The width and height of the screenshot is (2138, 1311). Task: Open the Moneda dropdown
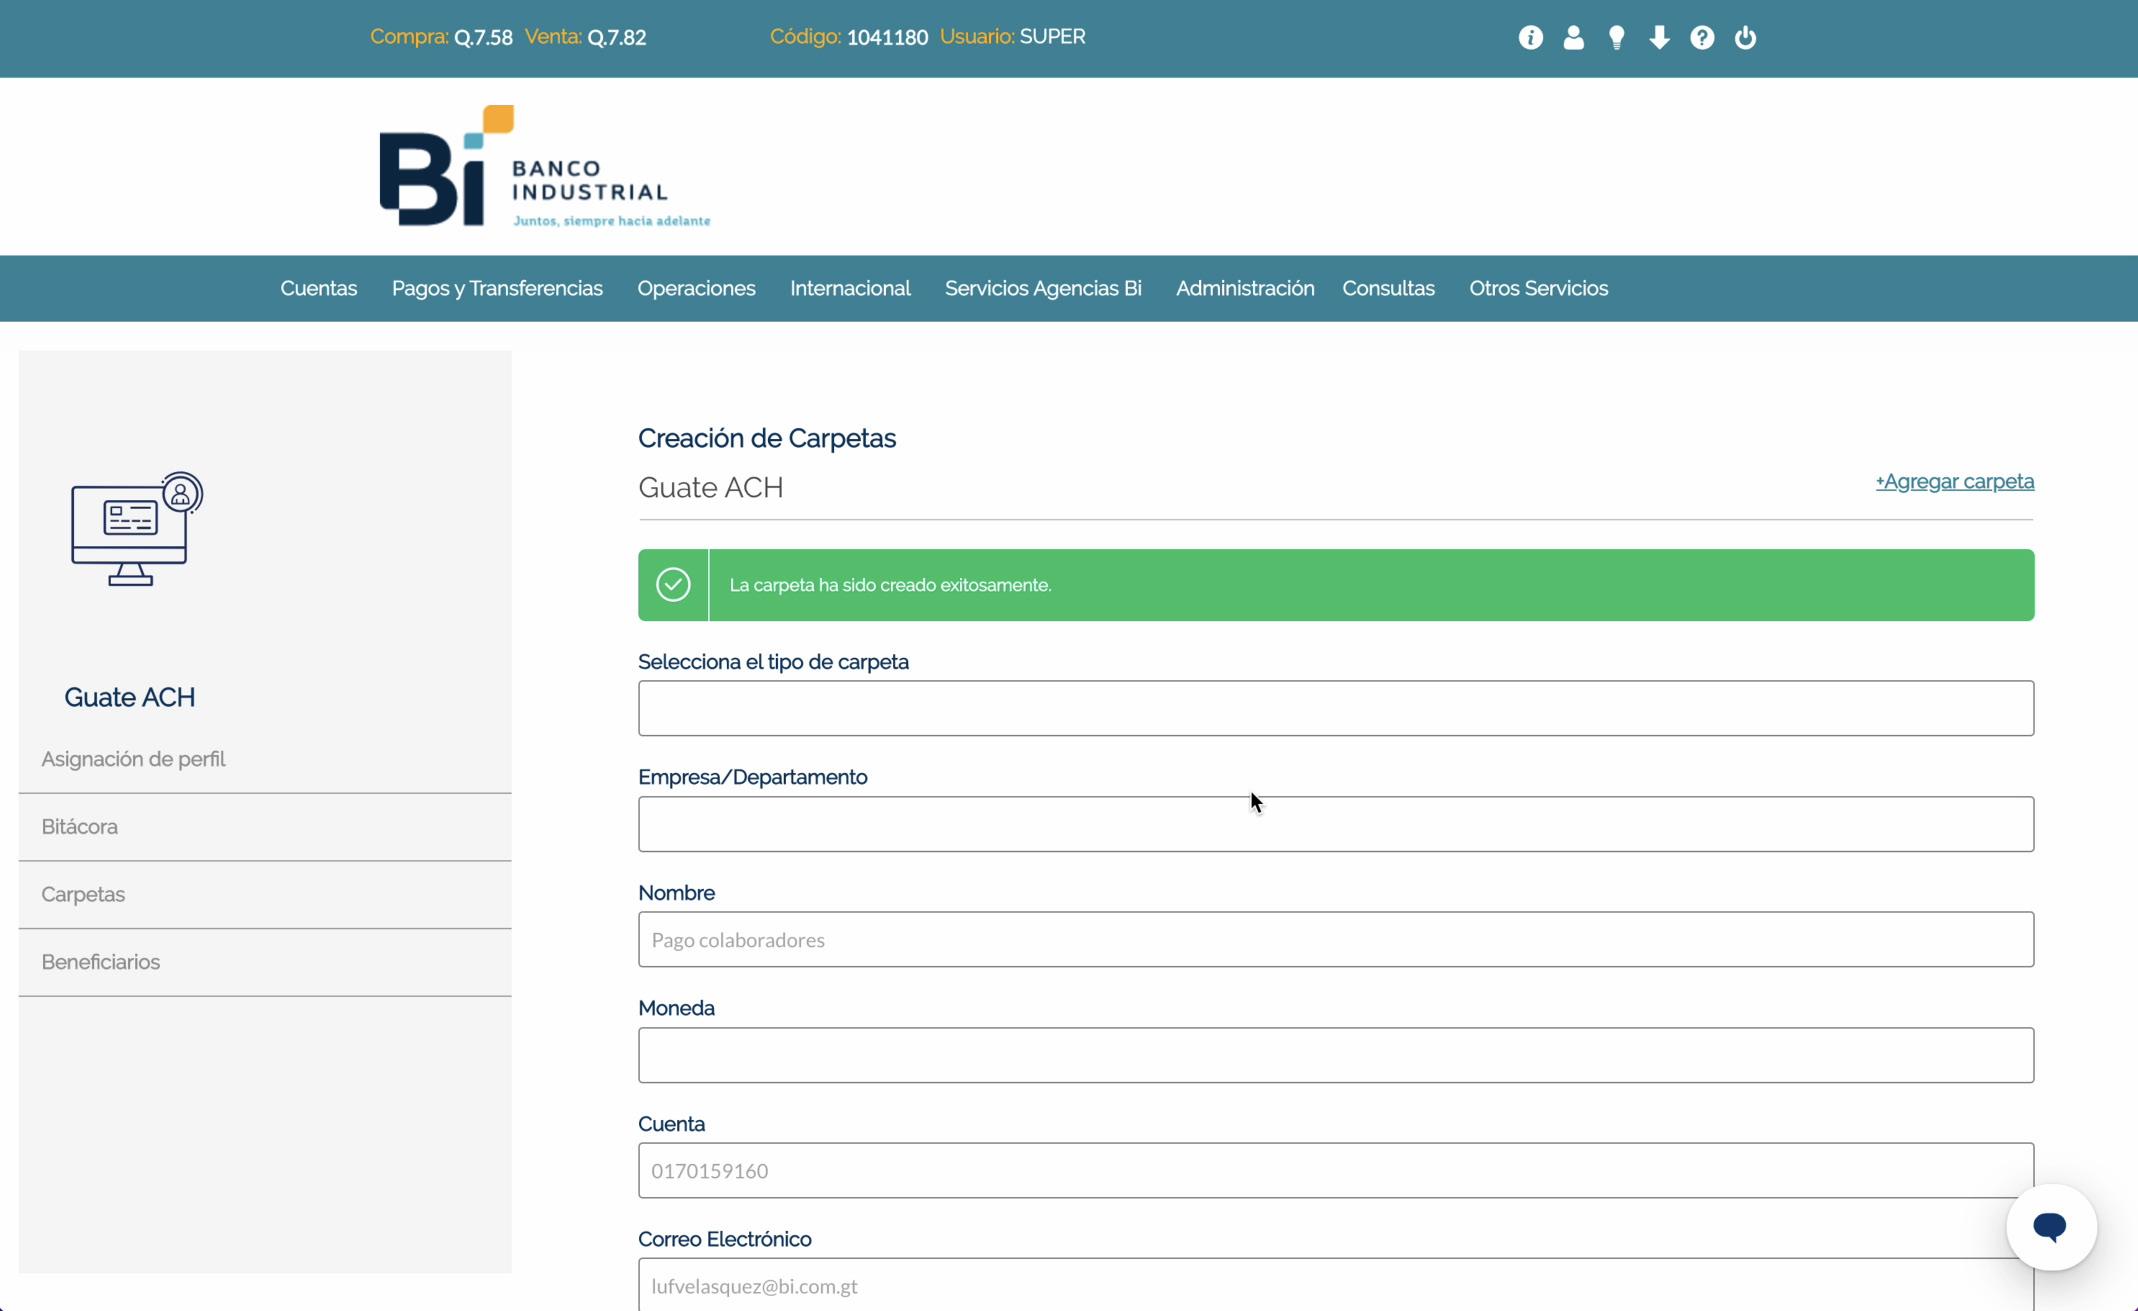[1335, 1055]
